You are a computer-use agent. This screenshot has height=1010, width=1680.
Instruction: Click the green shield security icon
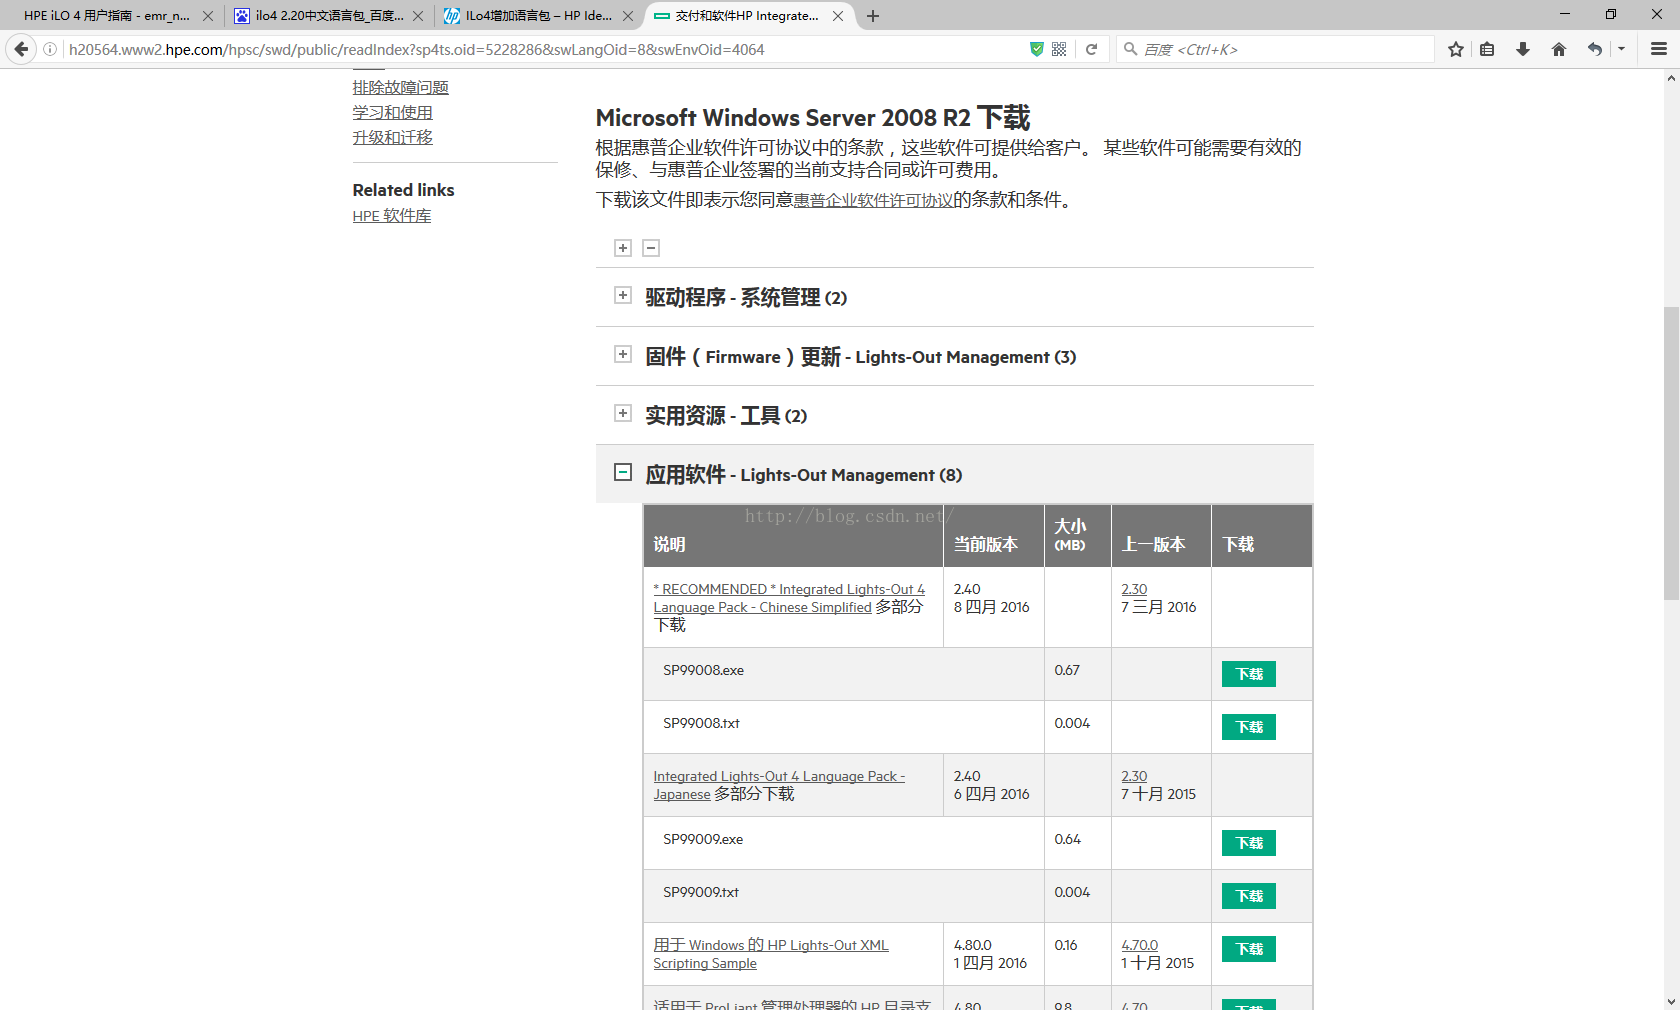point(1037,49)
